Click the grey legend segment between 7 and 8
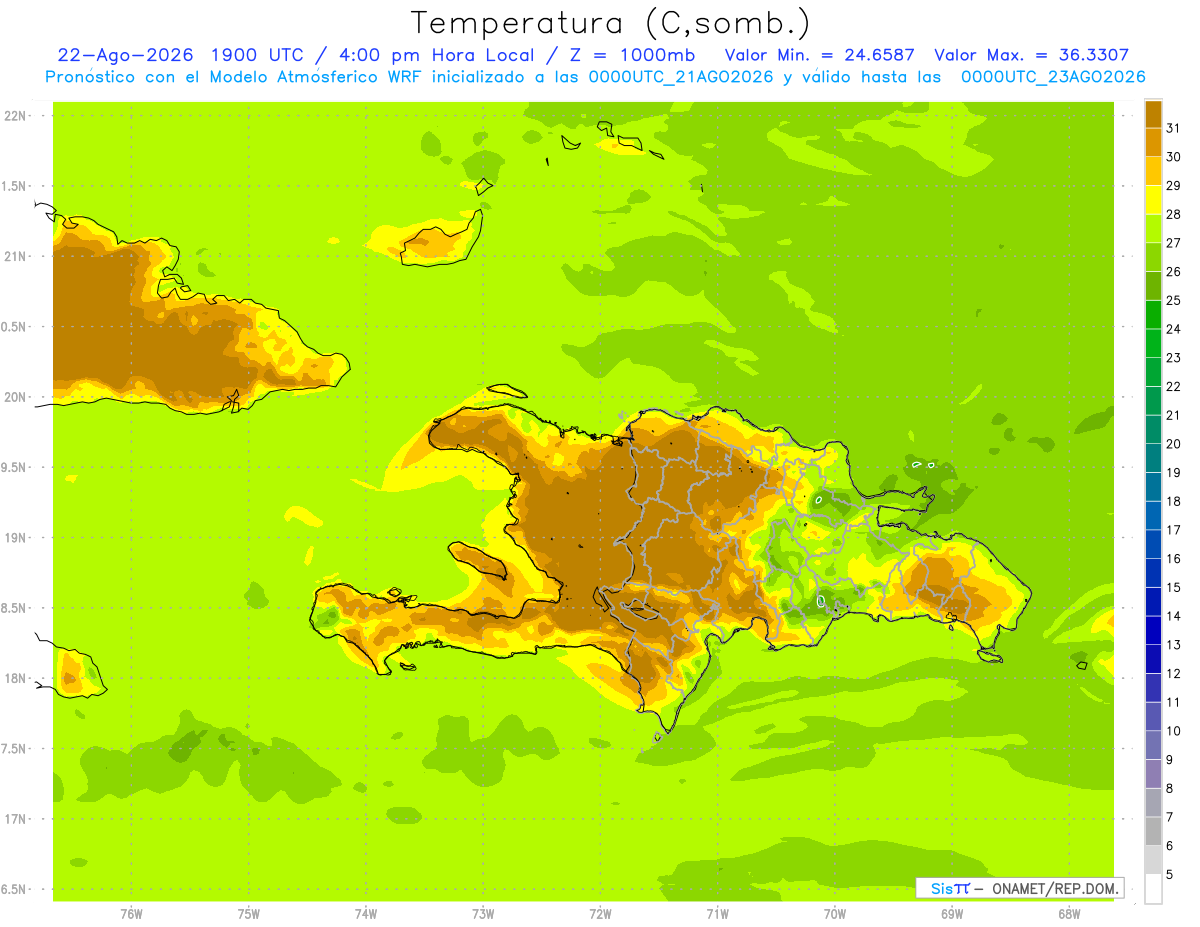 pyautogui.click(x=1153, y=802)
